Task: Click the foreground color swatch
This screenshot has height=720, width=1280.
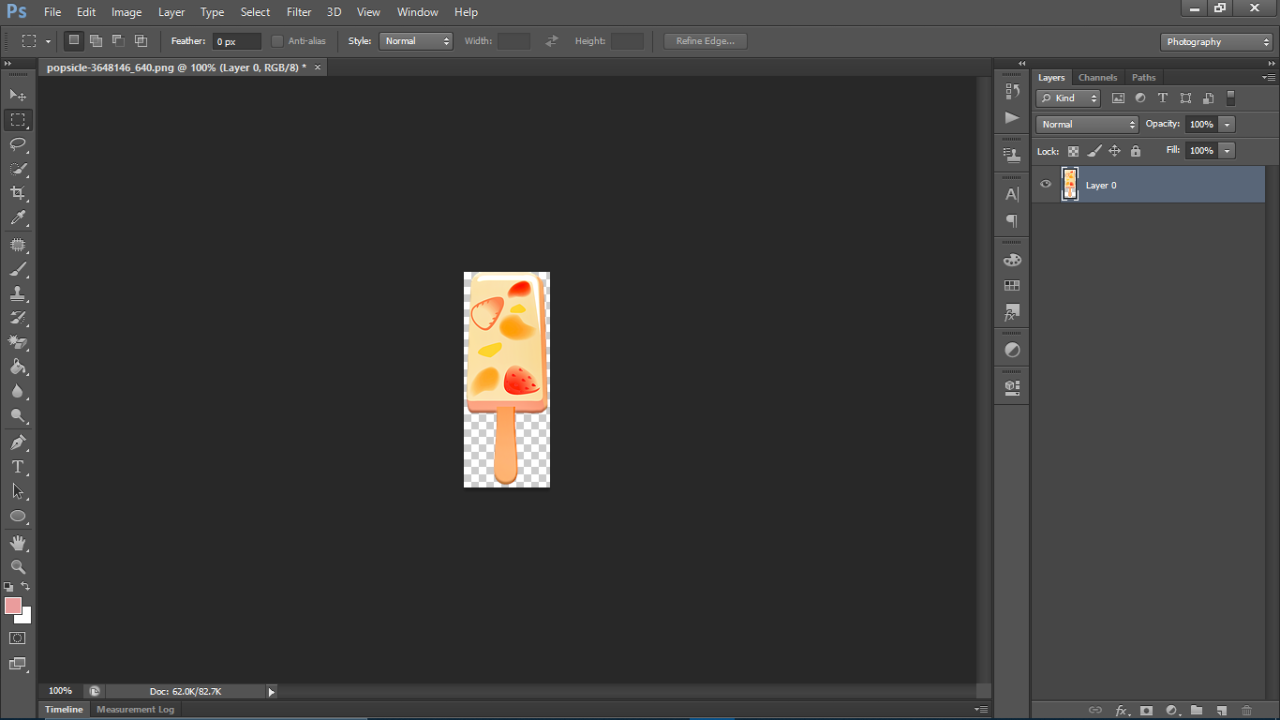Action: pyautogui.click(x=13, y=605)
